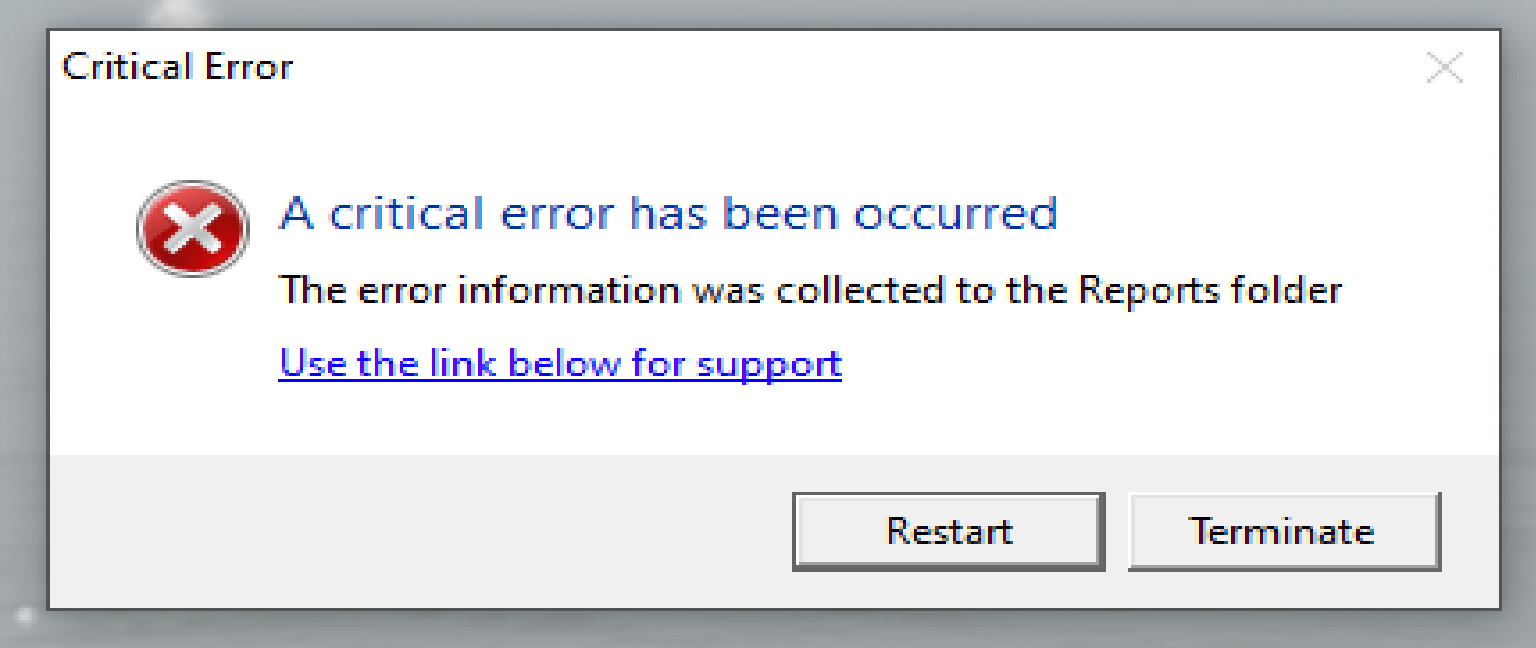This screenshot has height=648, width=1536.
Task: Click the Restart button
Action: click(949, 531)
